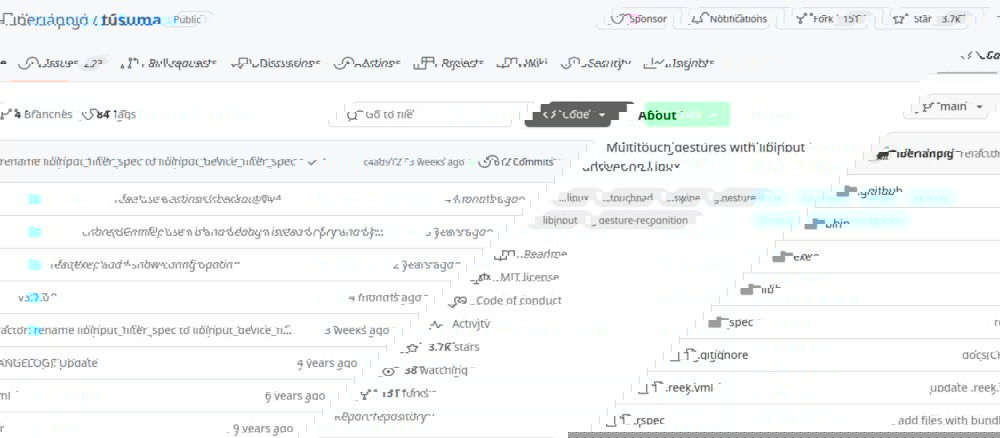The width and height of the screenshot is (1000, 438).
Task: Switch to the Discussions tab
Action: 276,63
